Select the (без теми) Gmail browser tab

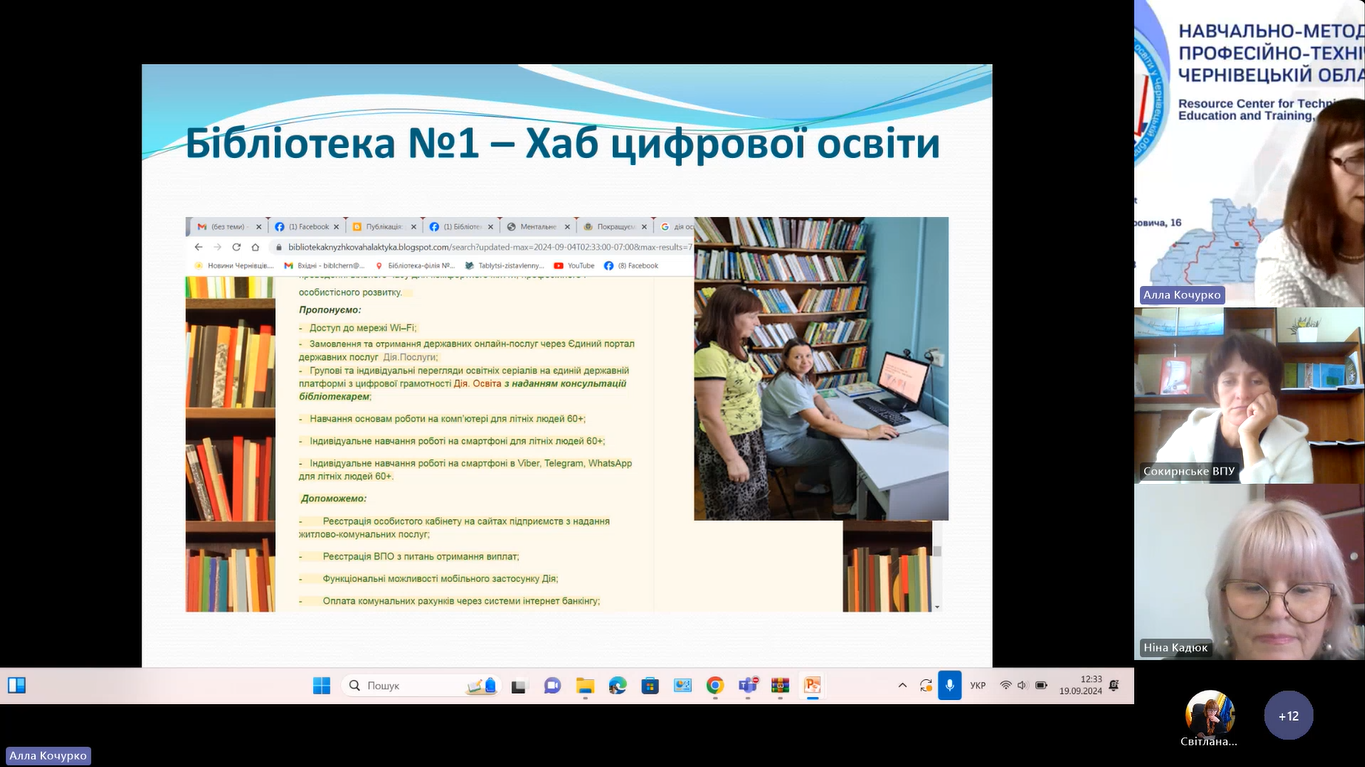click(x=227, y=227)
